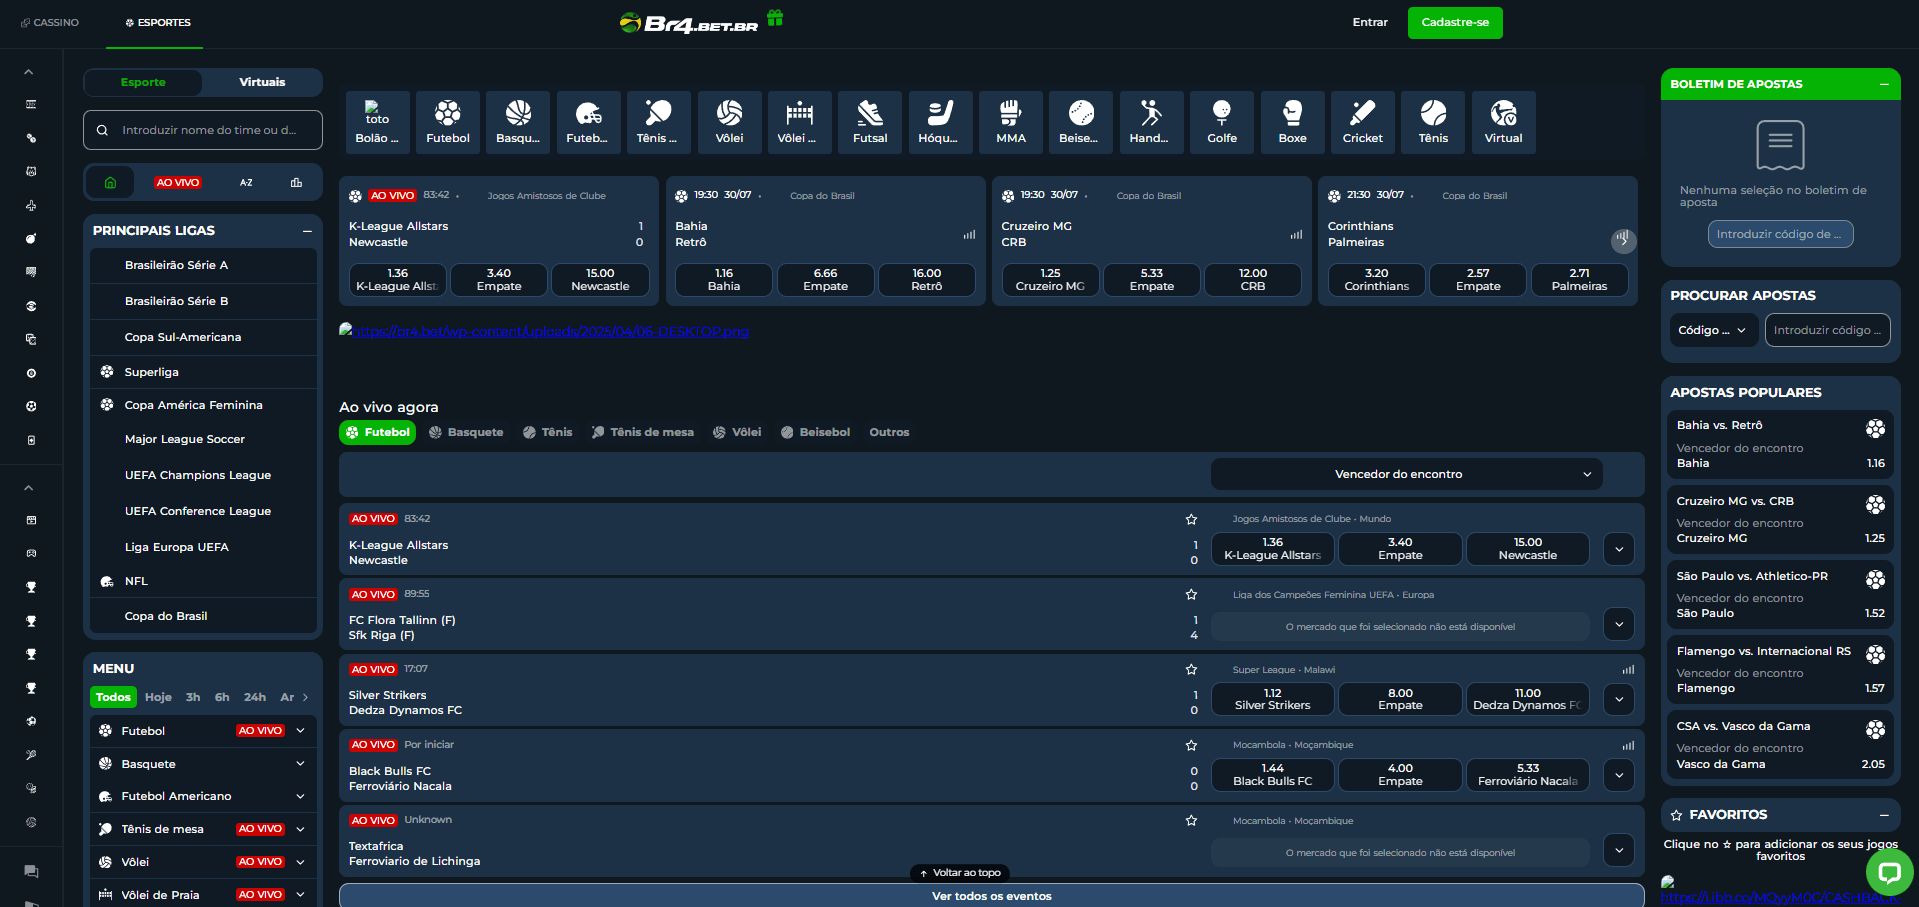
Task: Click the Cadastre-se button
Action: 1455,22
